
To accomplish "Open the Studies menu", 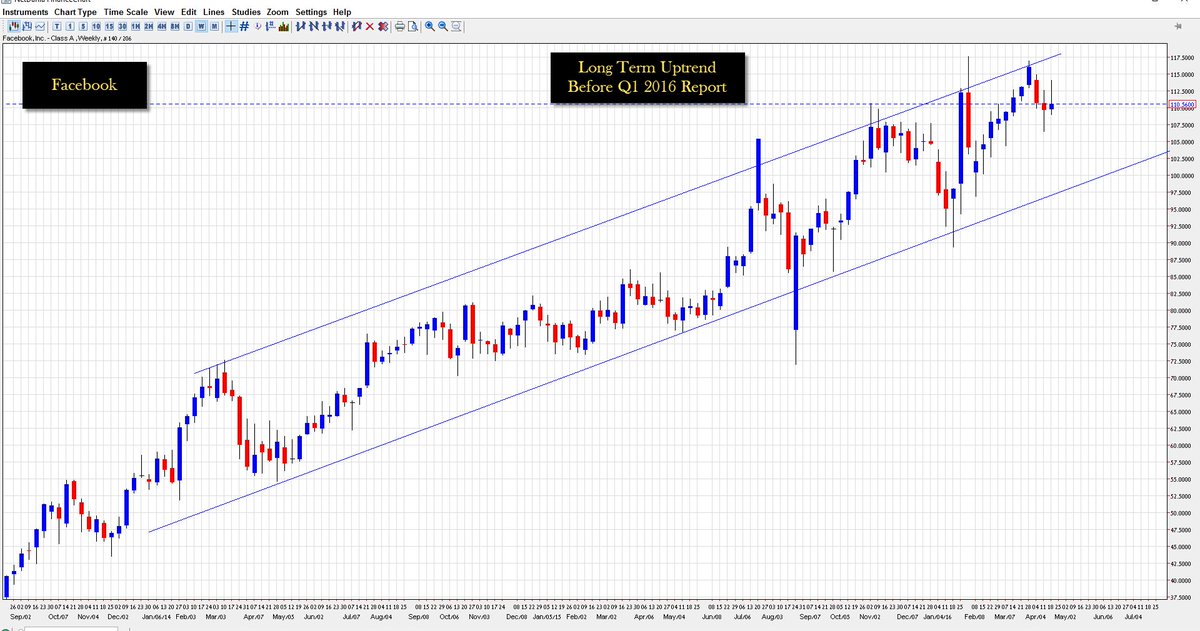I will pos(246,12).
